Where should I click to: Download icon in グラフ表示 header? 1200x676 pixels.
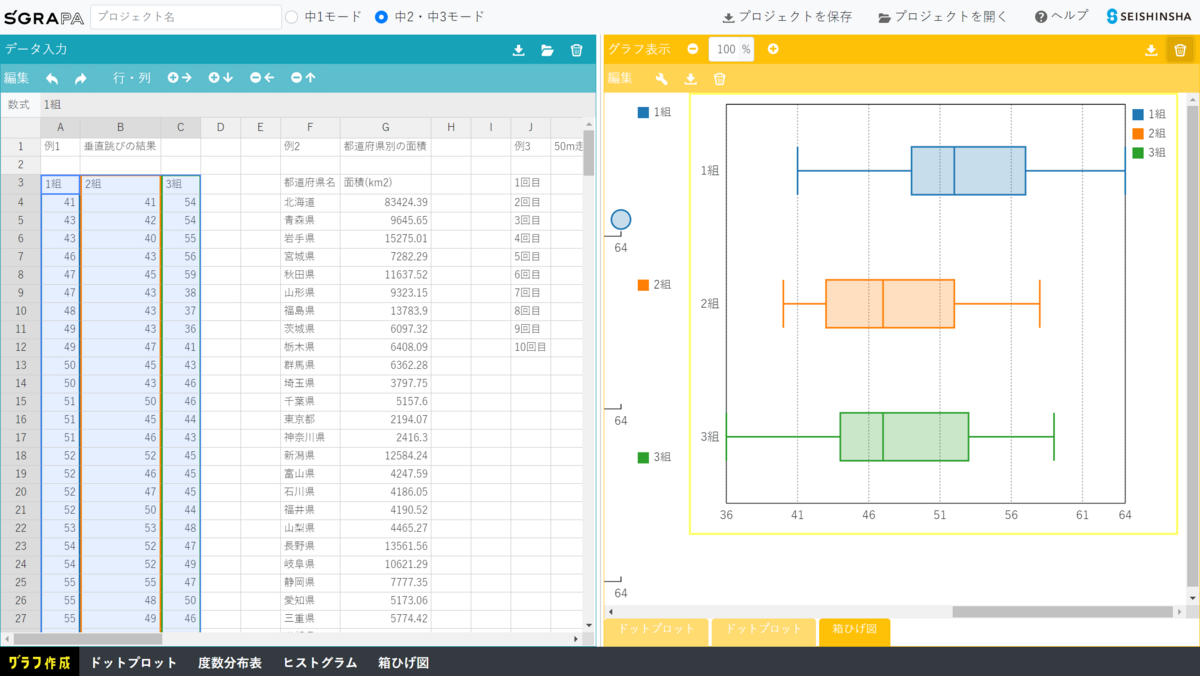click(x=1151, y=50)
